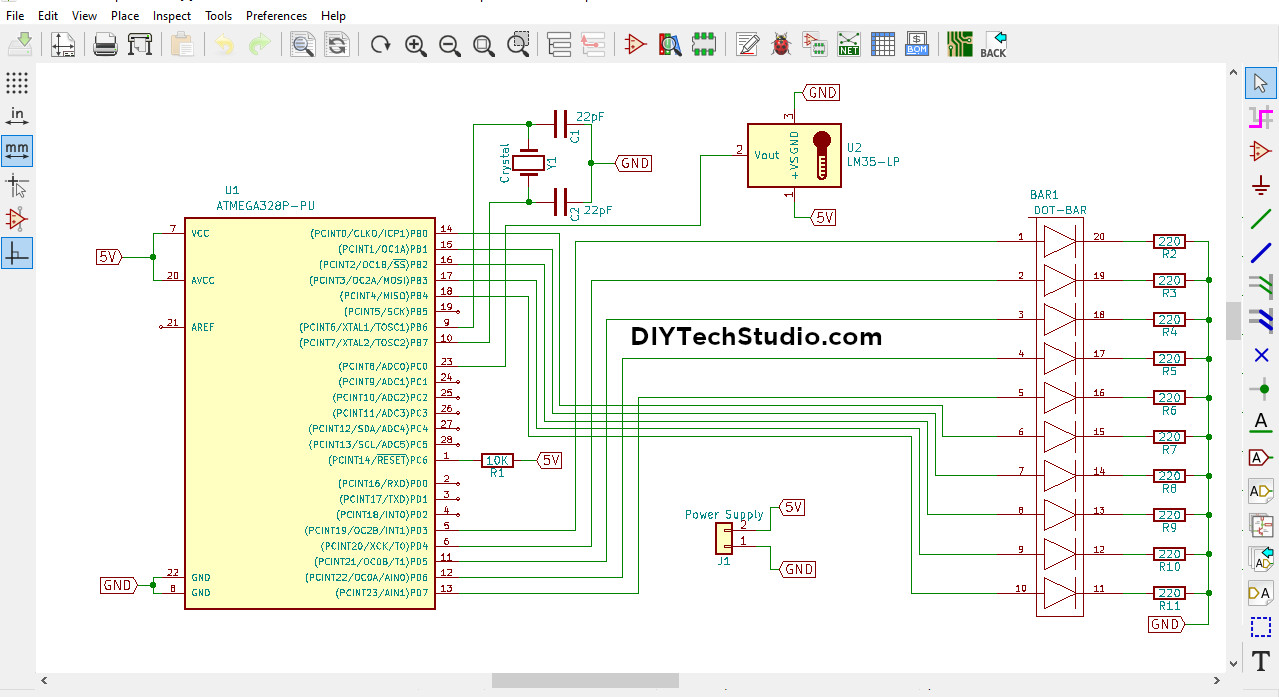Choose Place symbol tool on right toolbar
The height and width of the screenshot is (697, 1279).
coord(1261,152)
